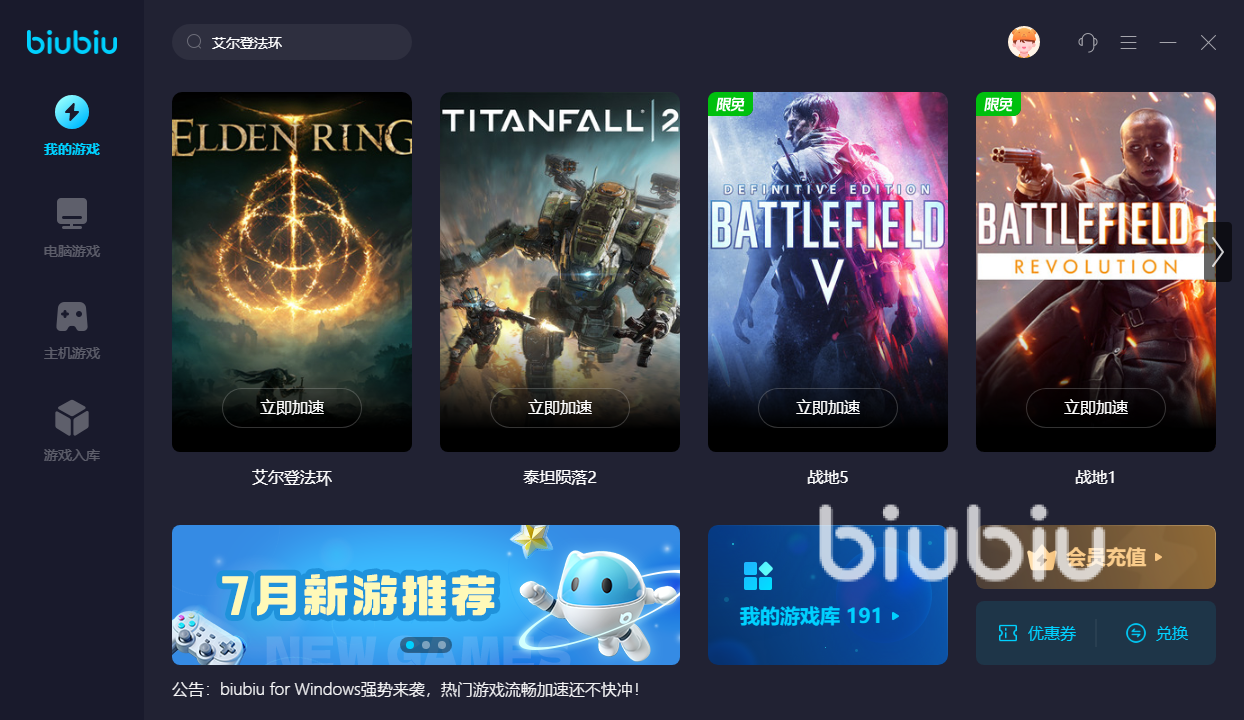Focus the search field with 艾尔登法环
Image resolution: width=1244 pixels, height=720 pixels.
(292, 42)
